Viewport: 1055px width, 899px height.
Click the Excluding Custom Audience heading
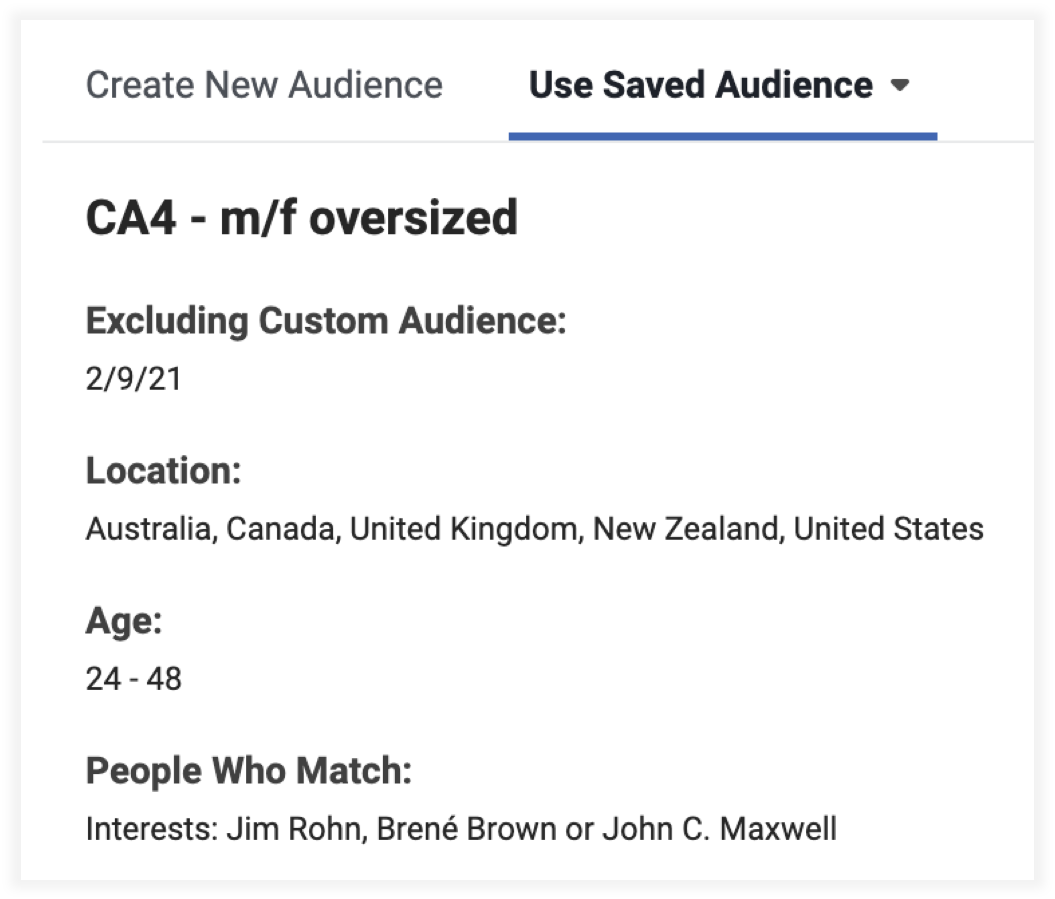click(326, 322)
